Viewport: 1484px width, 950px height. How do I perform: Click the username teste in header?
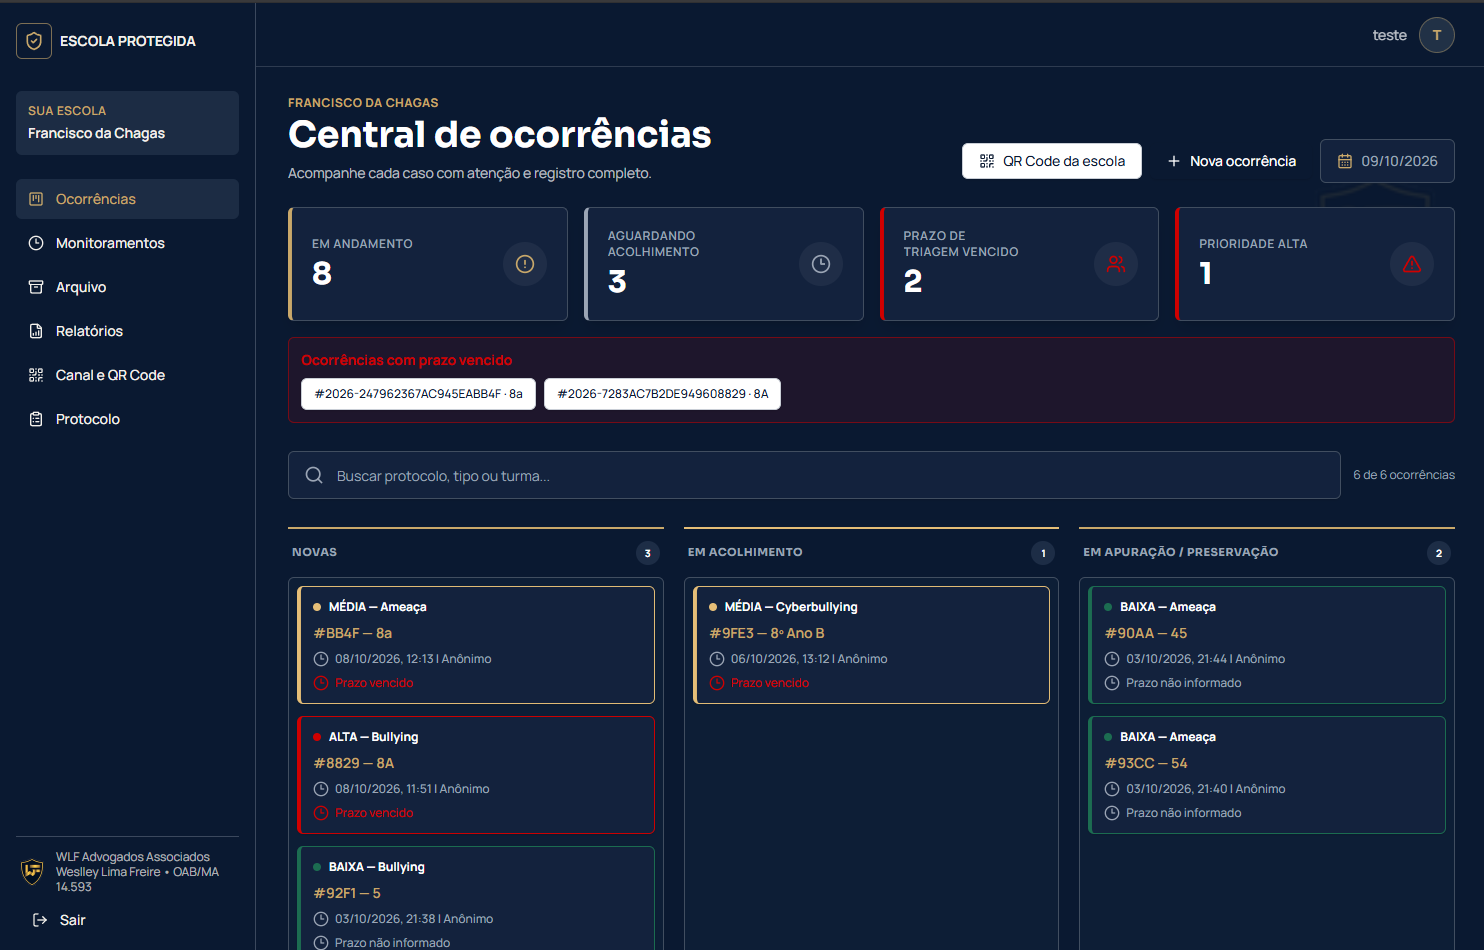point(1389,35)
